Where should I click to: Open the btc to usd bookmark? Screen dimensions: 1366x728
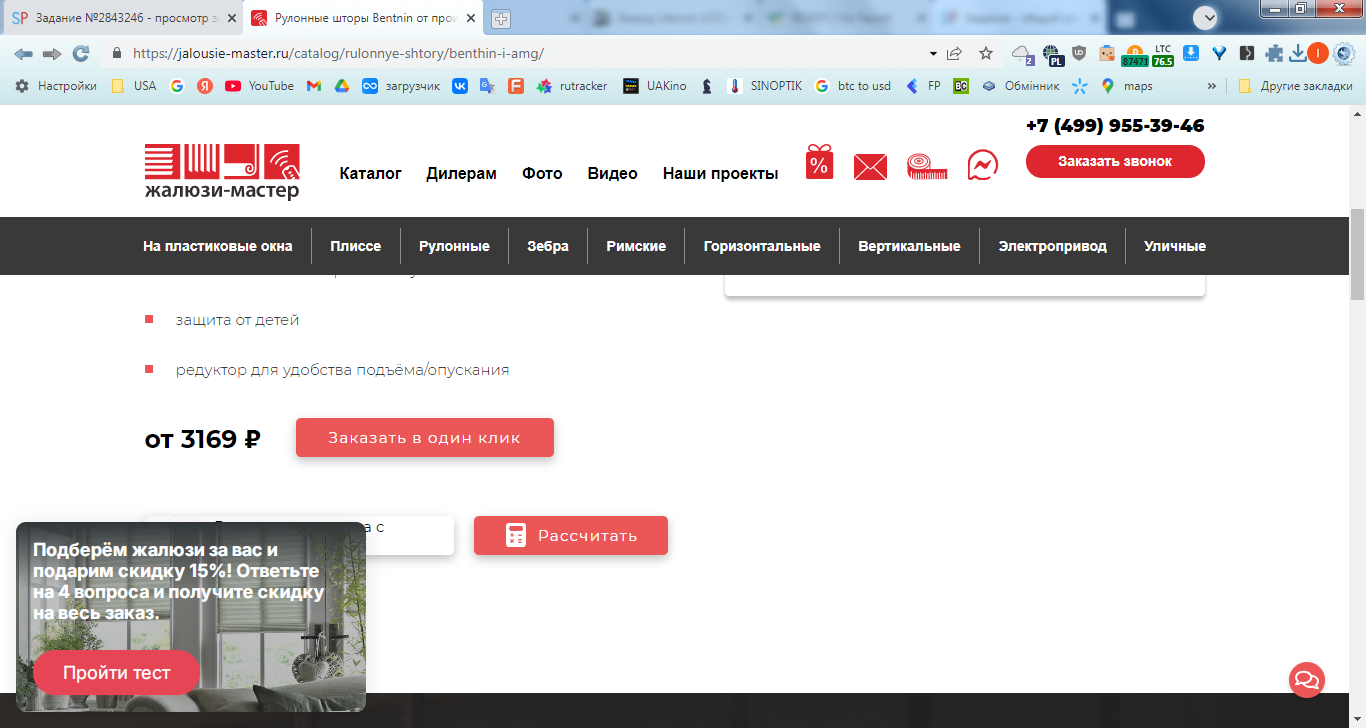click(853, 86)
